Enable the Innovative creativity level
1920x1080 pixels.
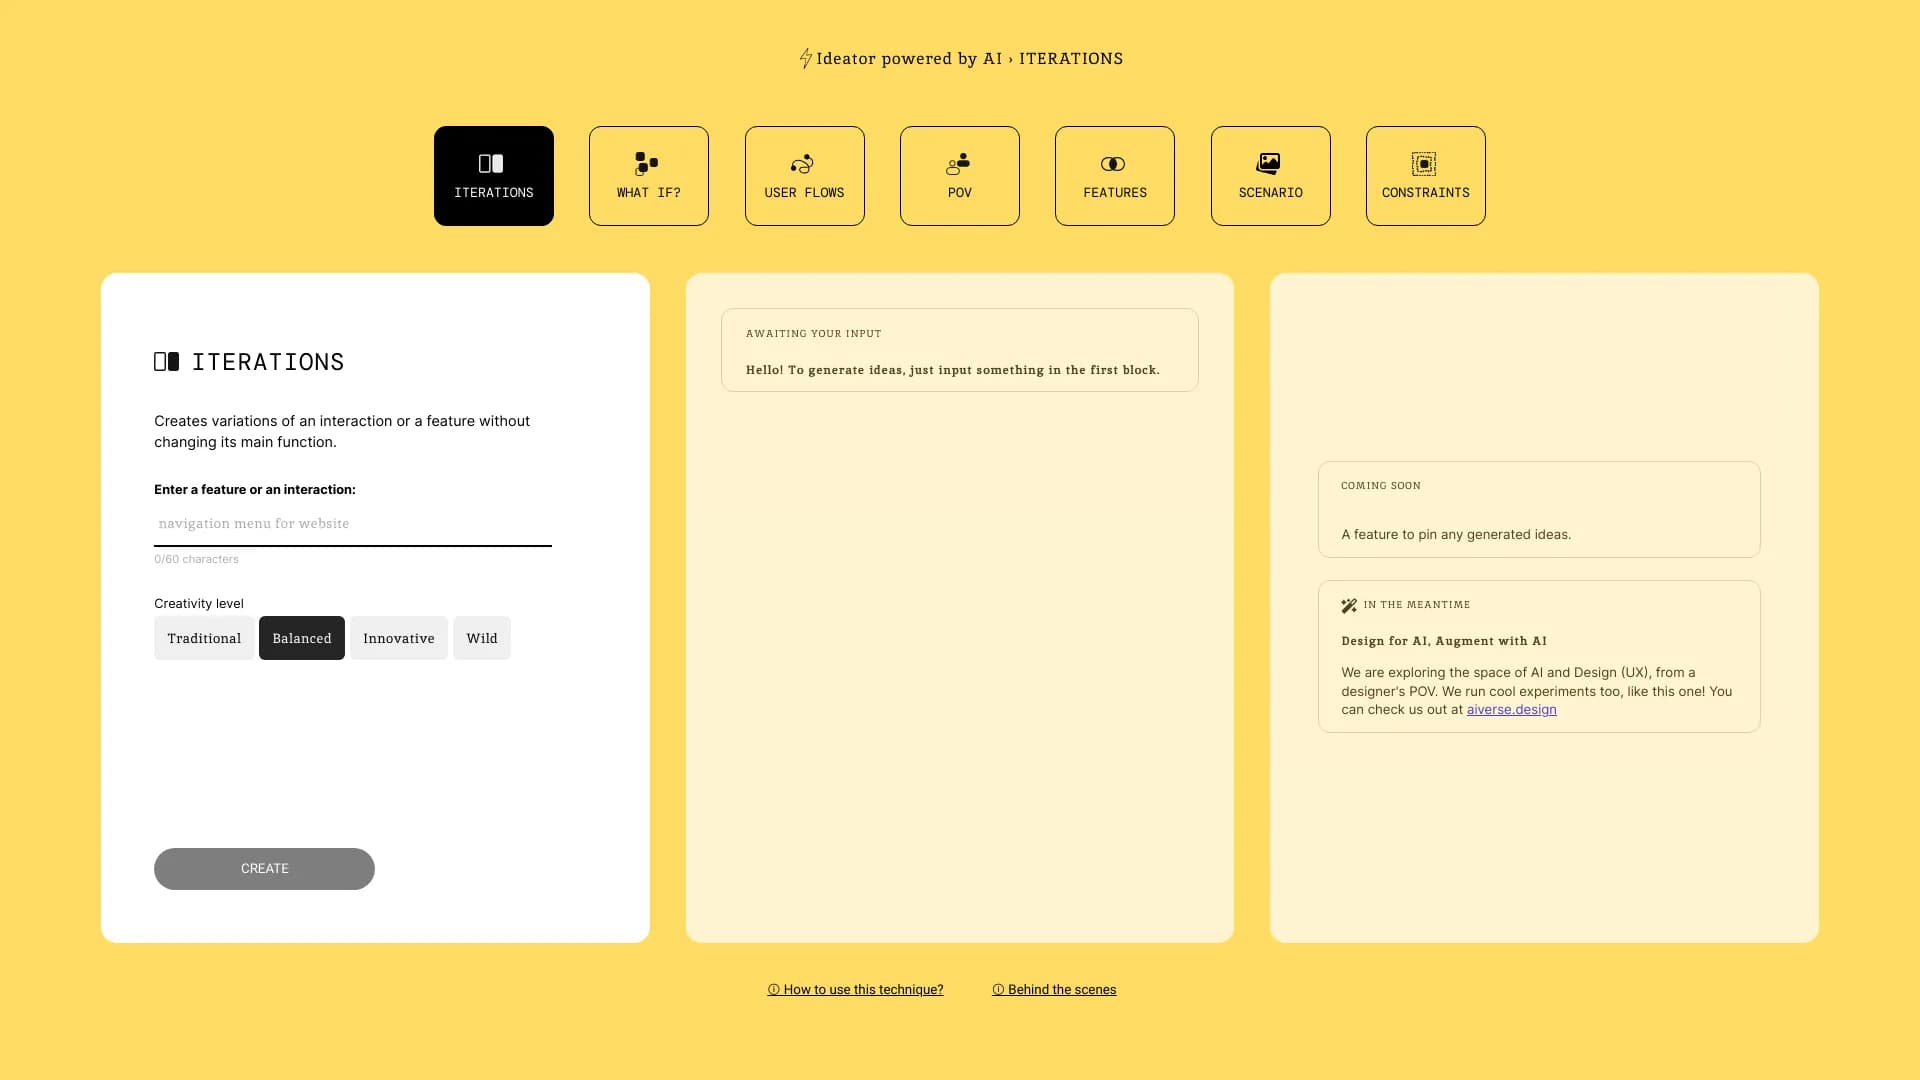tap(398, 637)
